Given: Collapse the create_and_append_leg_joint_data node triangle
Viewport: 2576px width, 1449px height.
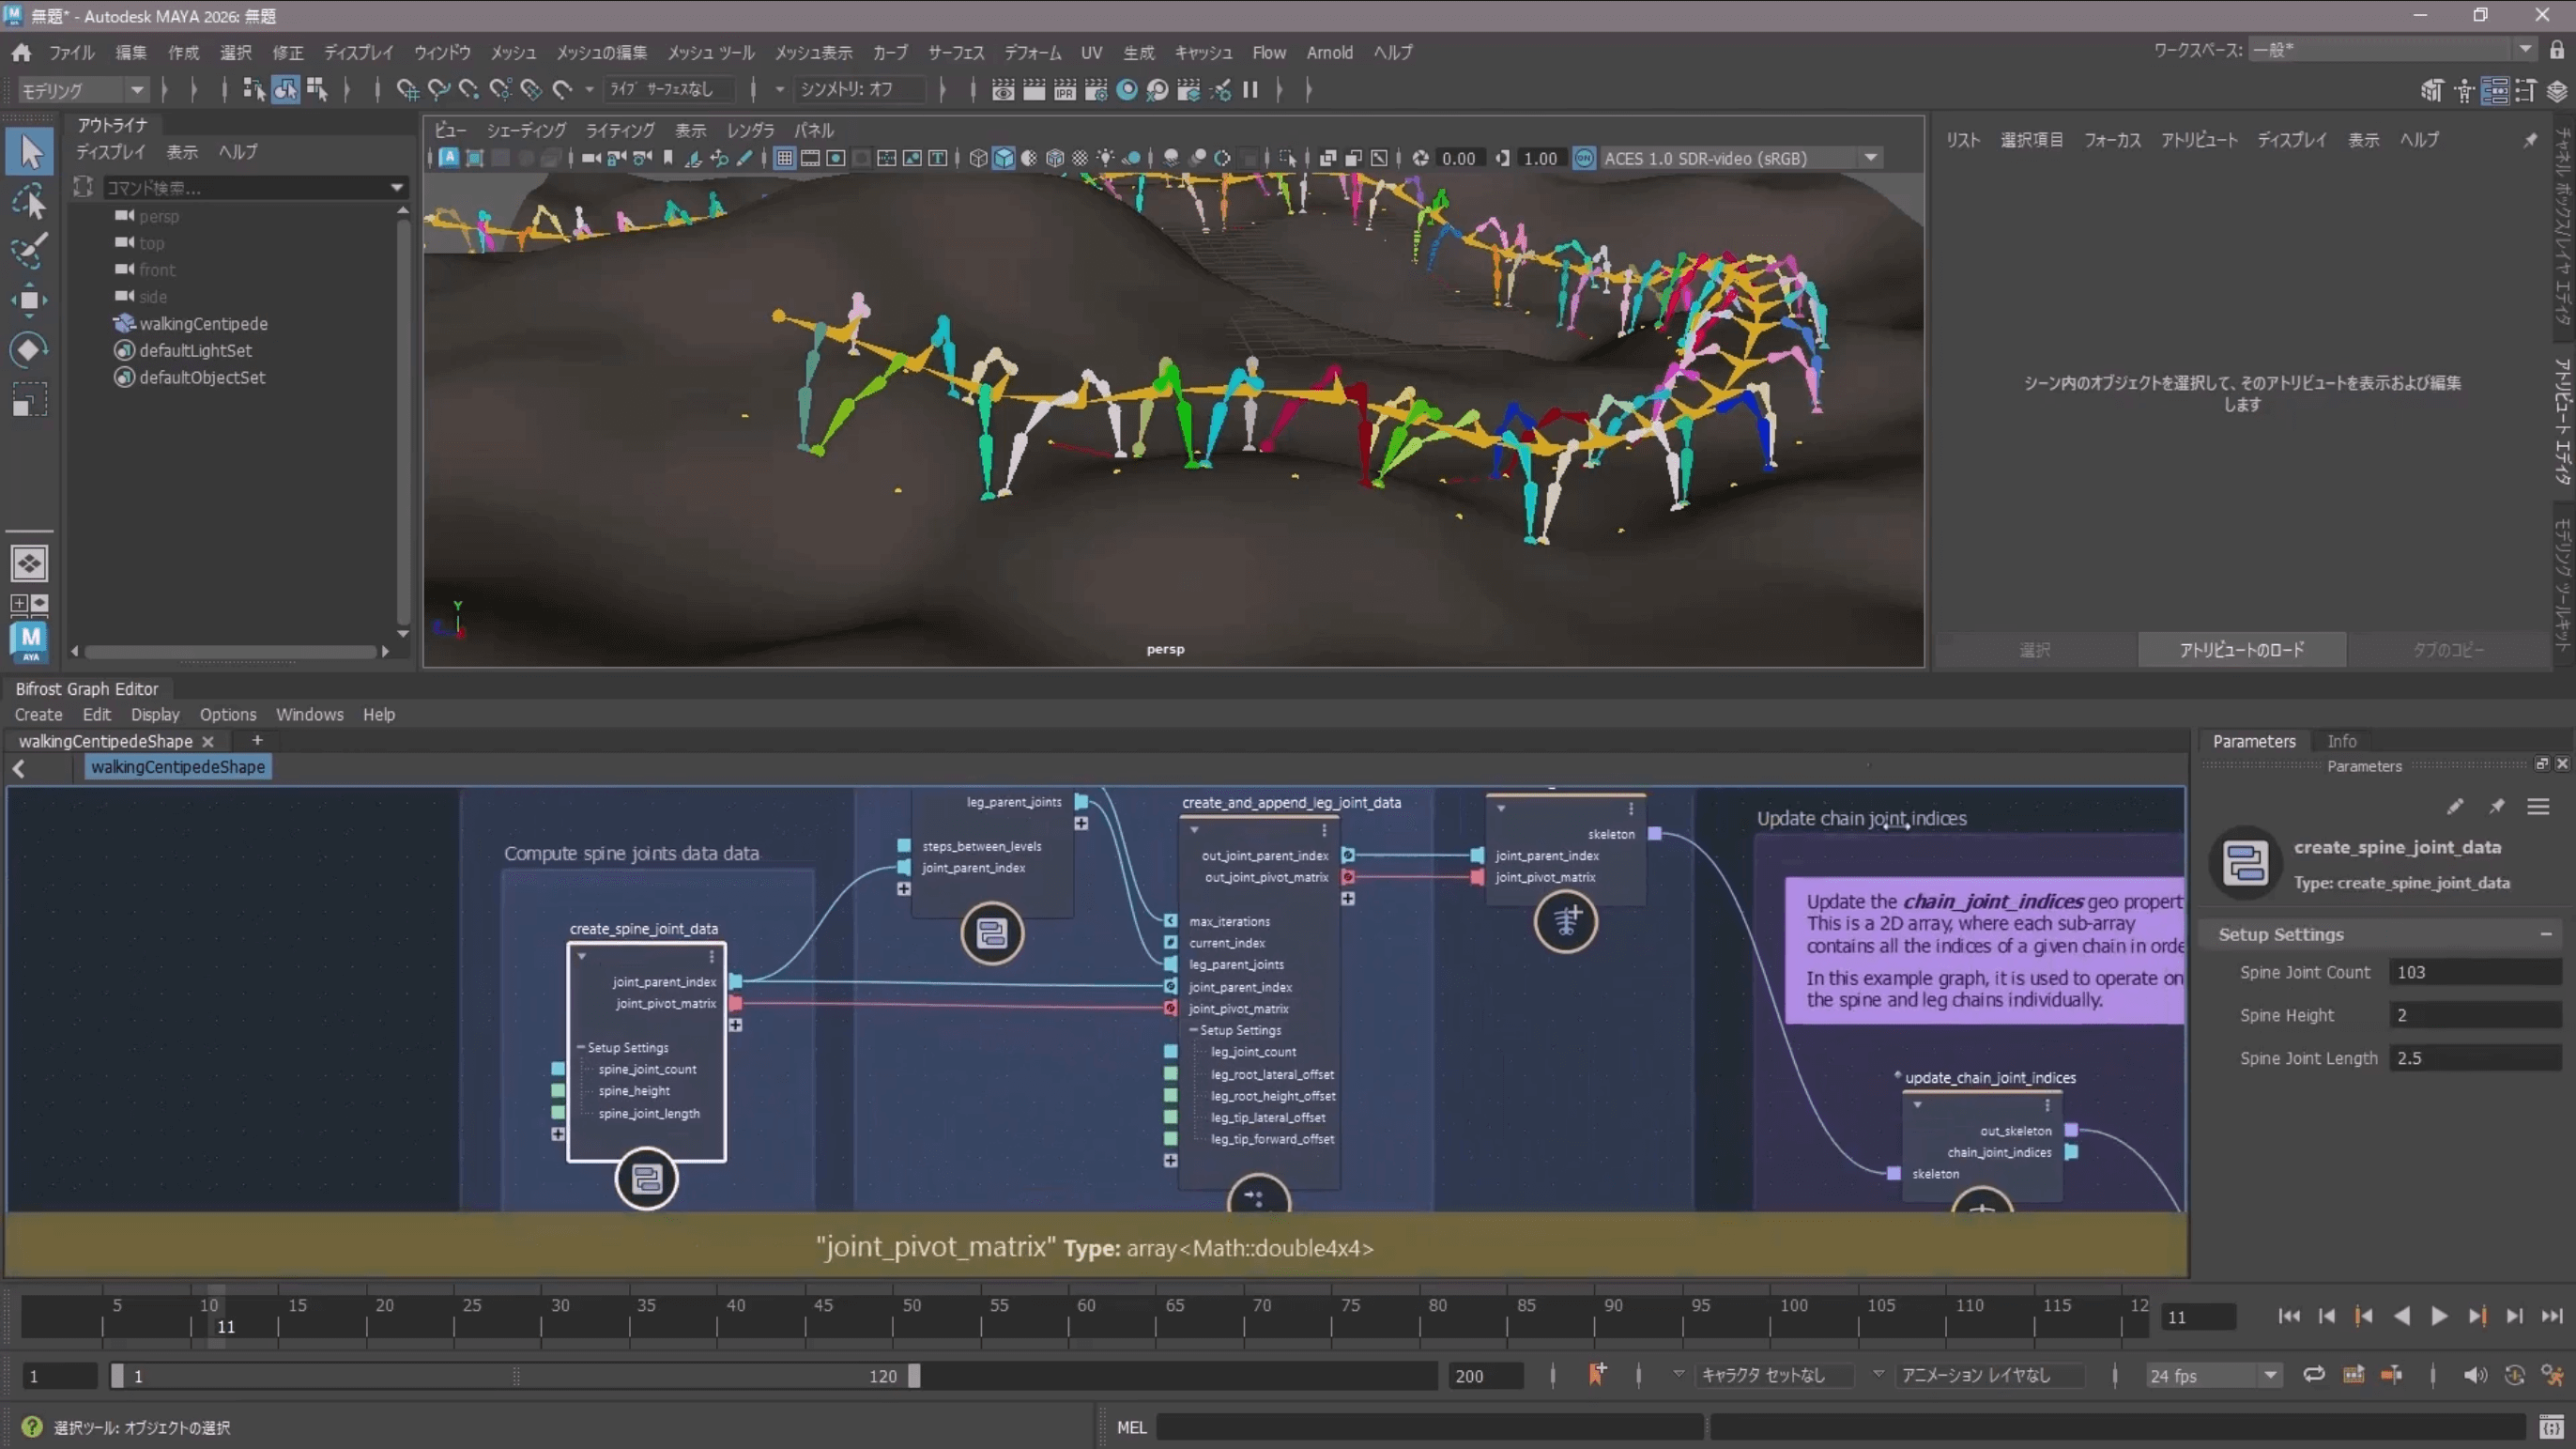Looking at the screenshot, I should [1194, 830].
